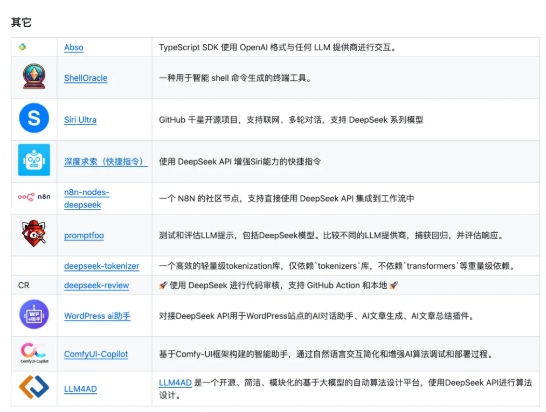Click the purple WordPress ai助手 icon
Viewport: 546px width, 412px height.
coord(34,314)
